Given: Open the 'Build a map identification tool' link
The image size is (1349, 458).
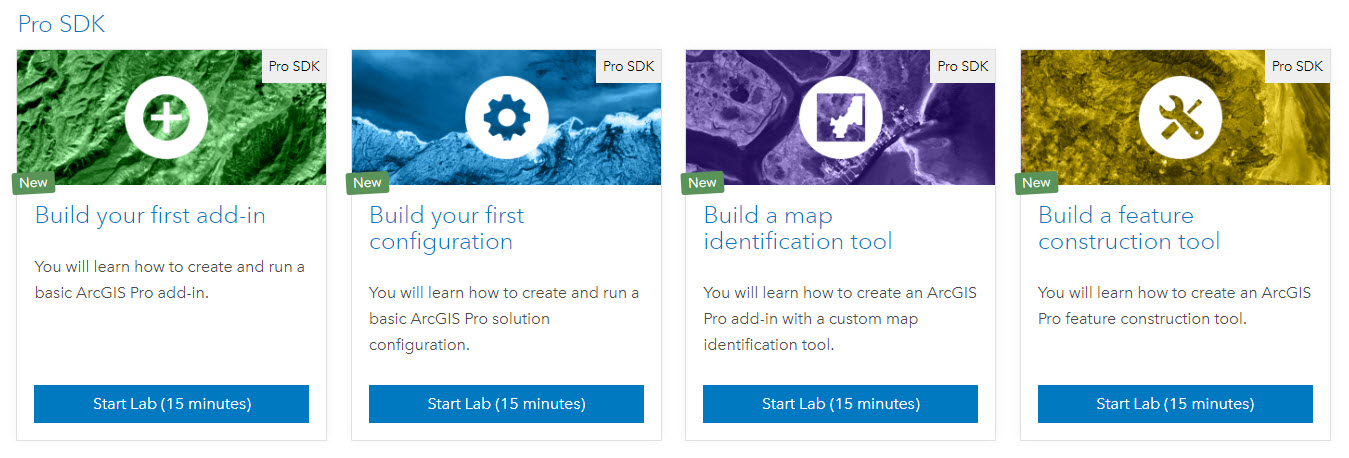Looking at the screenshot, I should pyautogui.click(x=798, y=228).
